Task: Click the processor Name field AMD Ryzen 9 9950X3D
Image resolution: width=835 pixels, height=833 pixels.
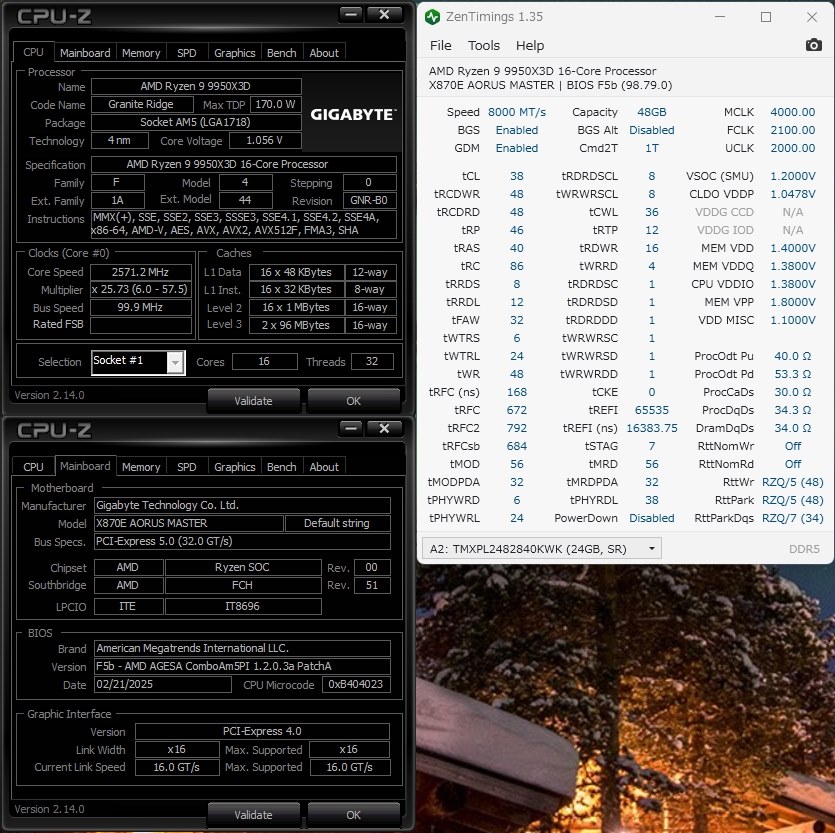Action: (x=196, y=86)
